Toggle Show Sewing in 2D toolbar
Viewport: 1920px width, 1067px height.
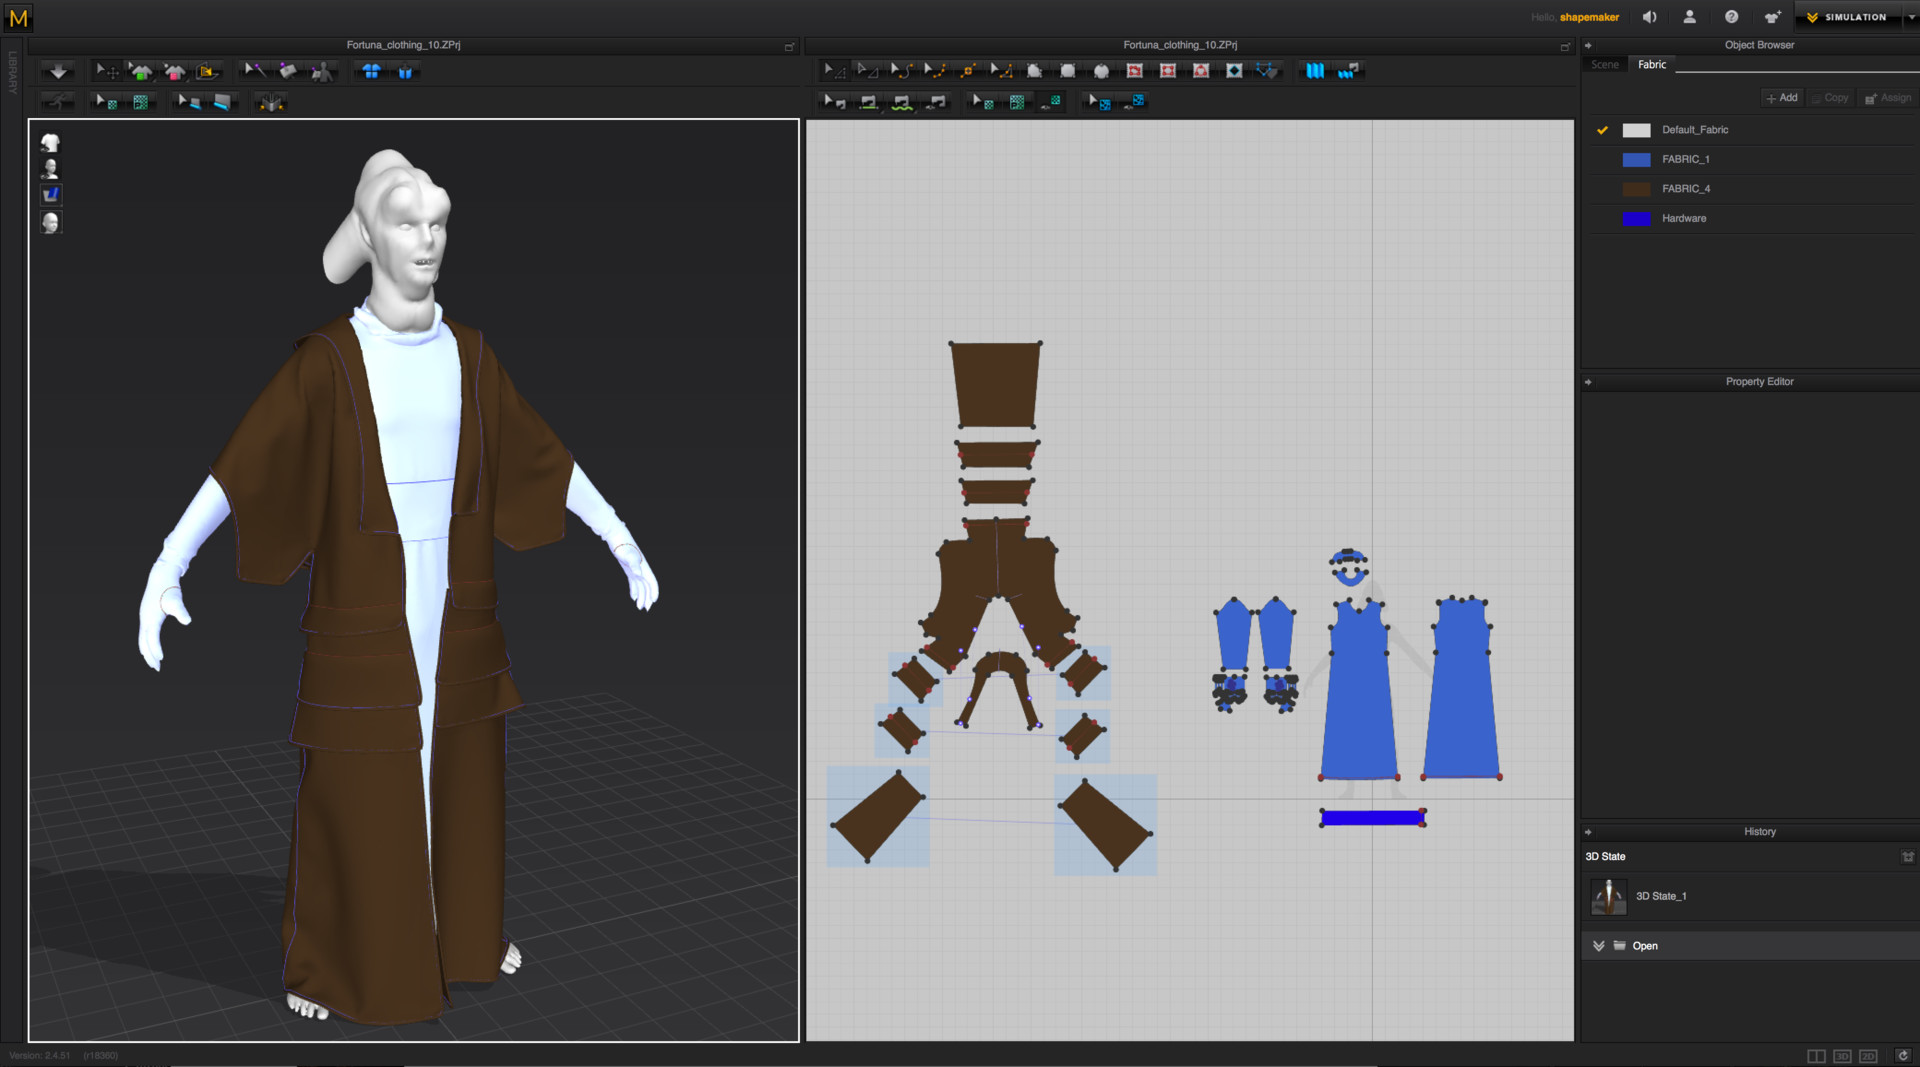936,101
